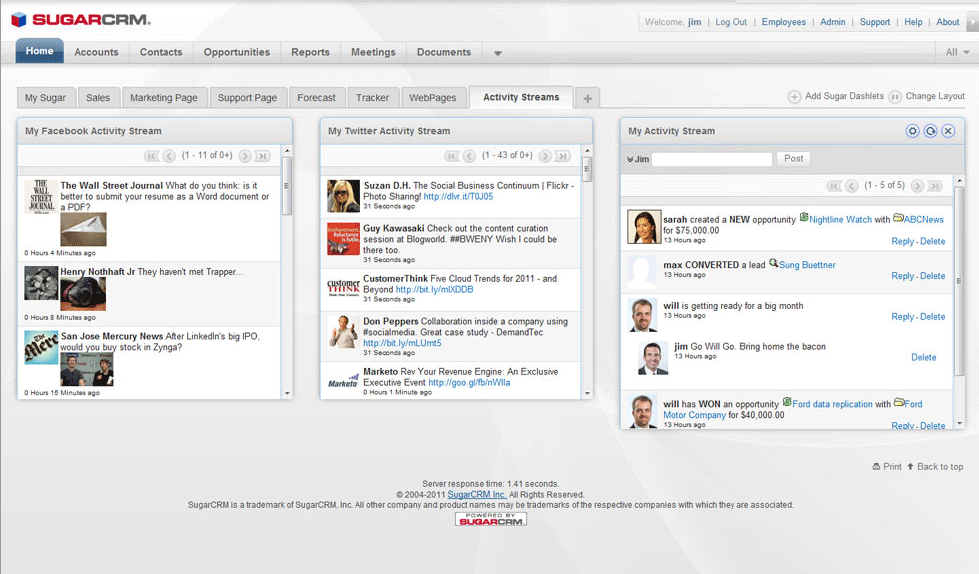Click the Facebook stream scroll down arrow
Viewport: 979px width, 574px height.
(287, 393)
